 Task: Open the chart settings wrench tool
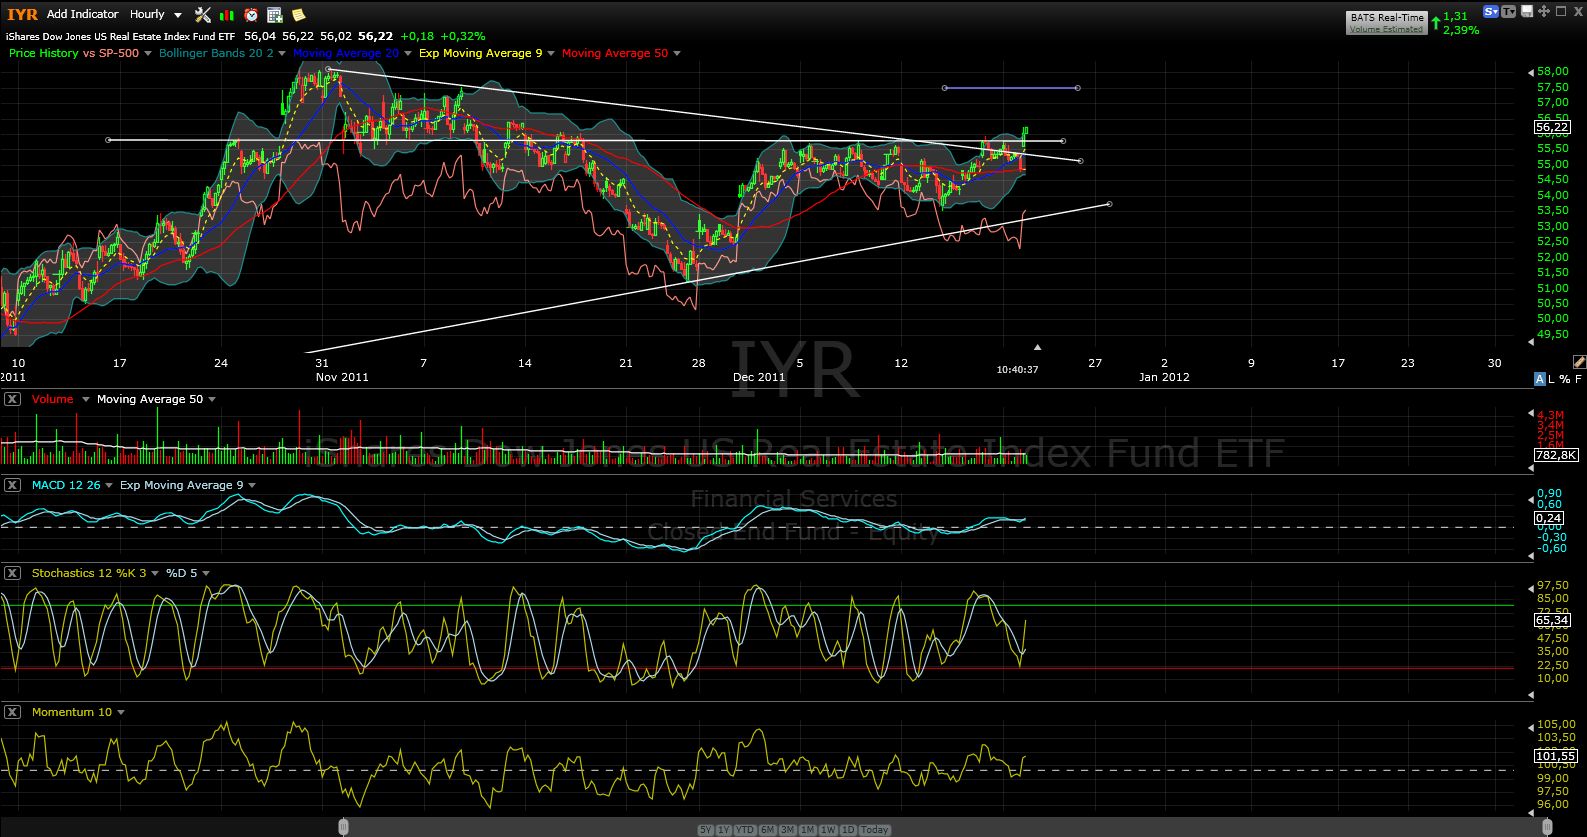[x=203, y=14]
